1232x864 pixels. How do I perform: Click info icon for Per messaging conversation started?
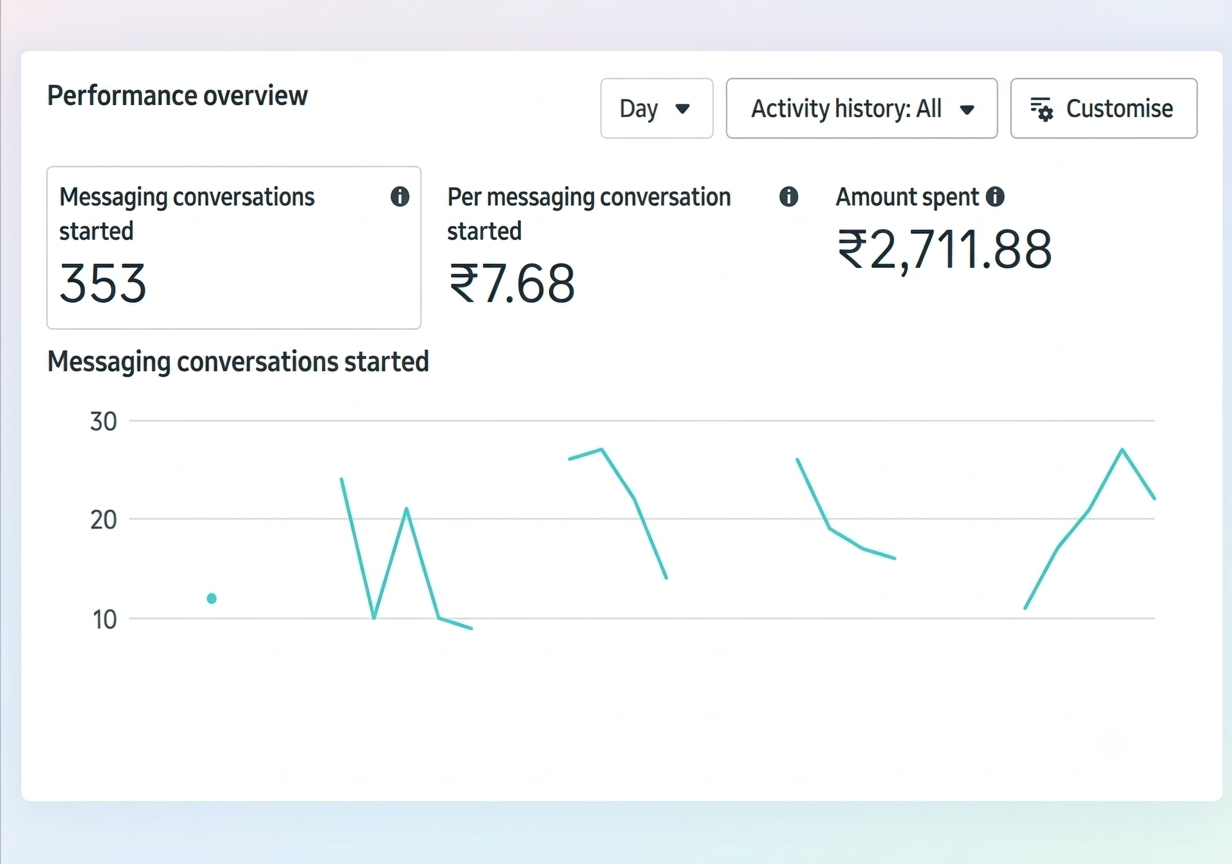[x=789, y=197]
